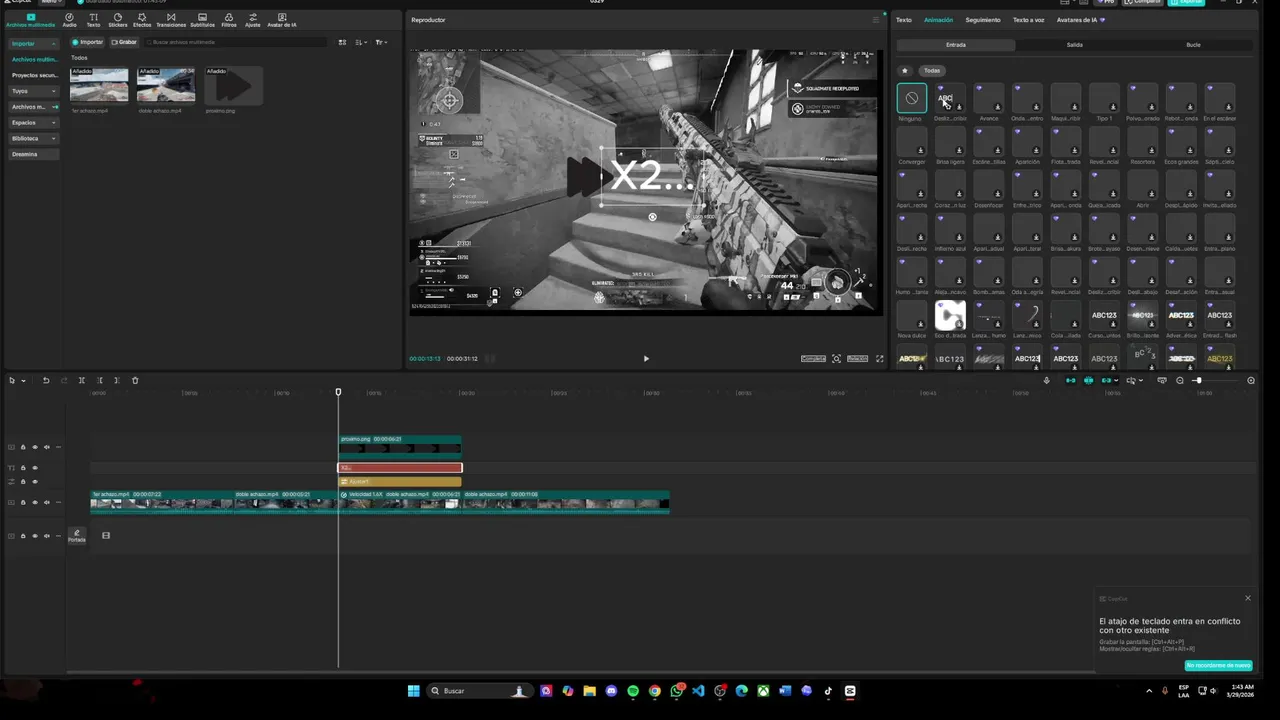The width and height of the screenshot is (1280, 720).
Task: Lock the proximo.png overlay track
Action: (x=23, y=447)
